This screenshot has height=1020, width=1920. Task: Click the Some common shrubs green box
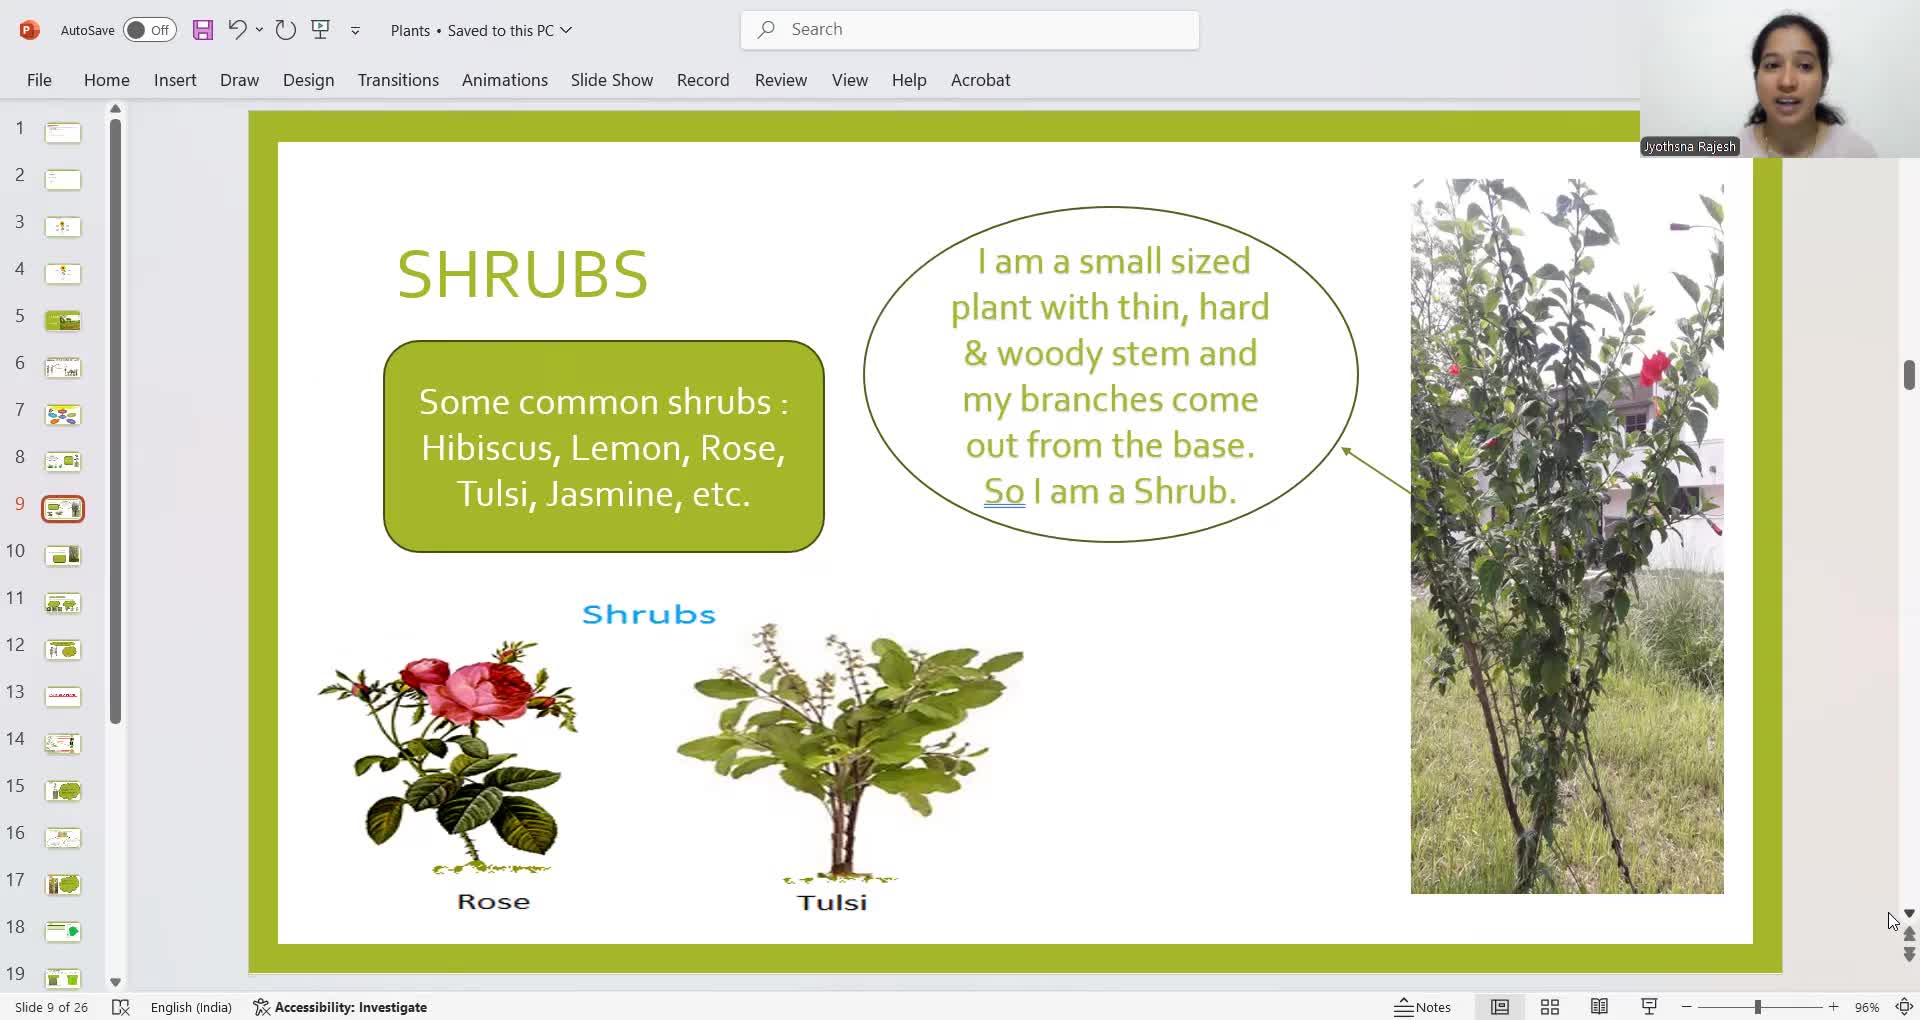604,446
